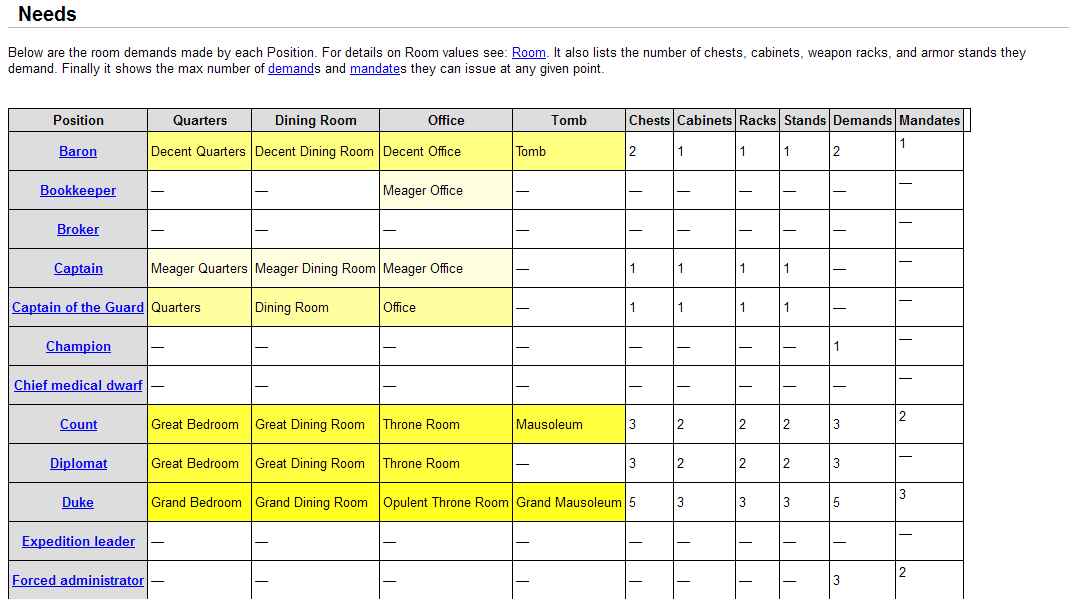Select the Tomb column header
This screenshot has width=1075, height=599.
coord(568,120)
